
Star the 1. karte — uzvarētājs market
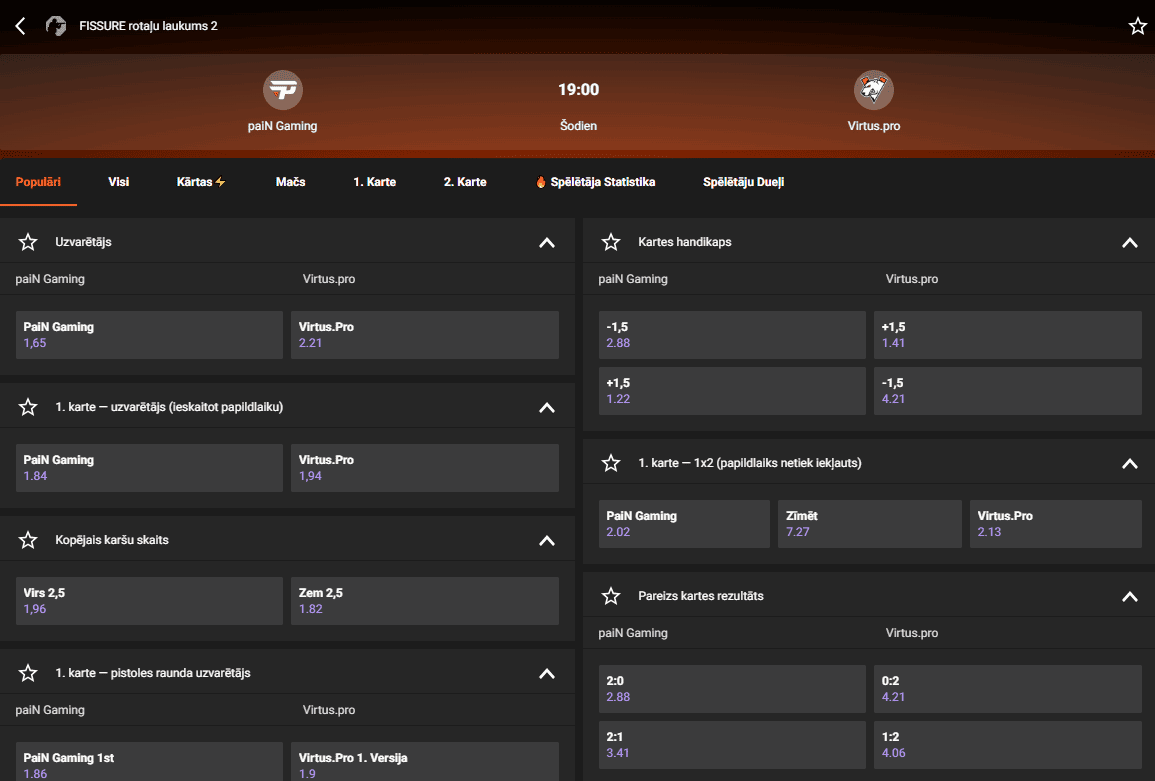(x=28, y=407)
